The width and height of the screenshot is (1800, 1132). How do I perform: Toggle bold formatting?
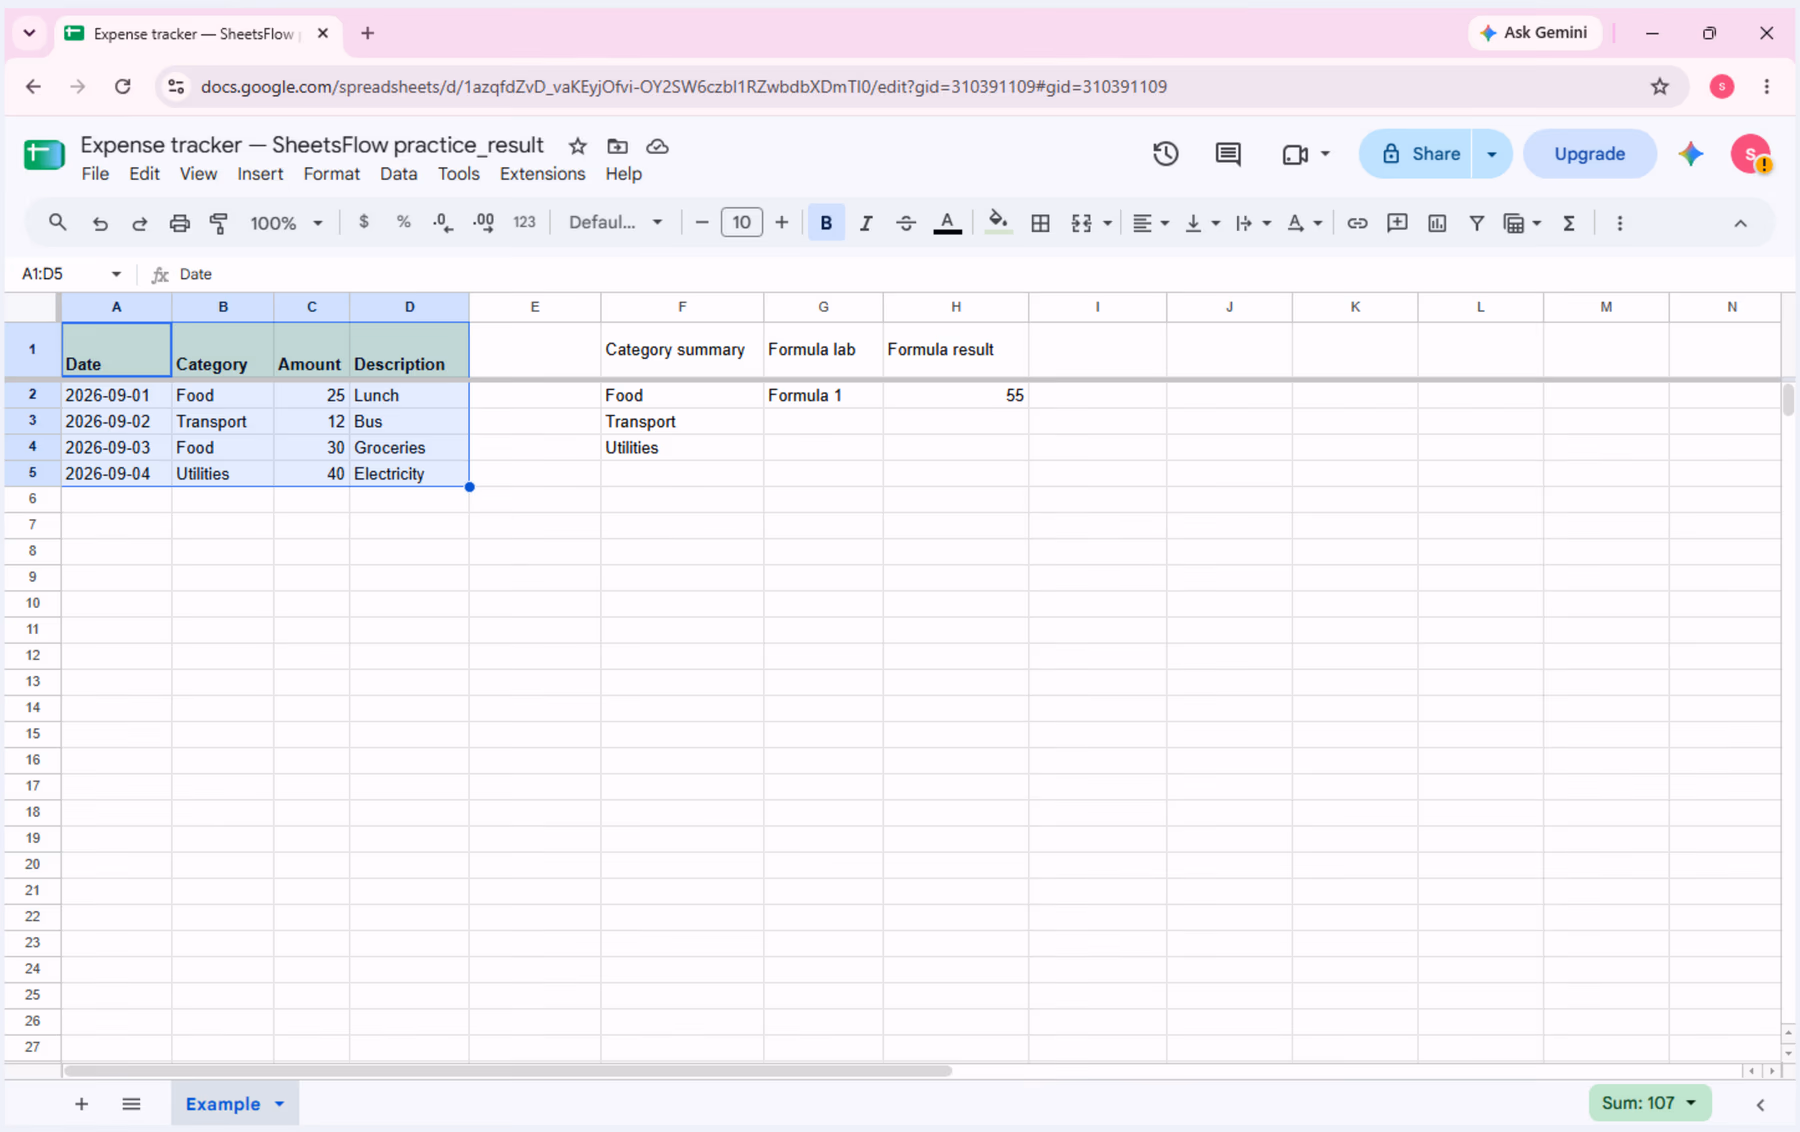click(826, 223)
